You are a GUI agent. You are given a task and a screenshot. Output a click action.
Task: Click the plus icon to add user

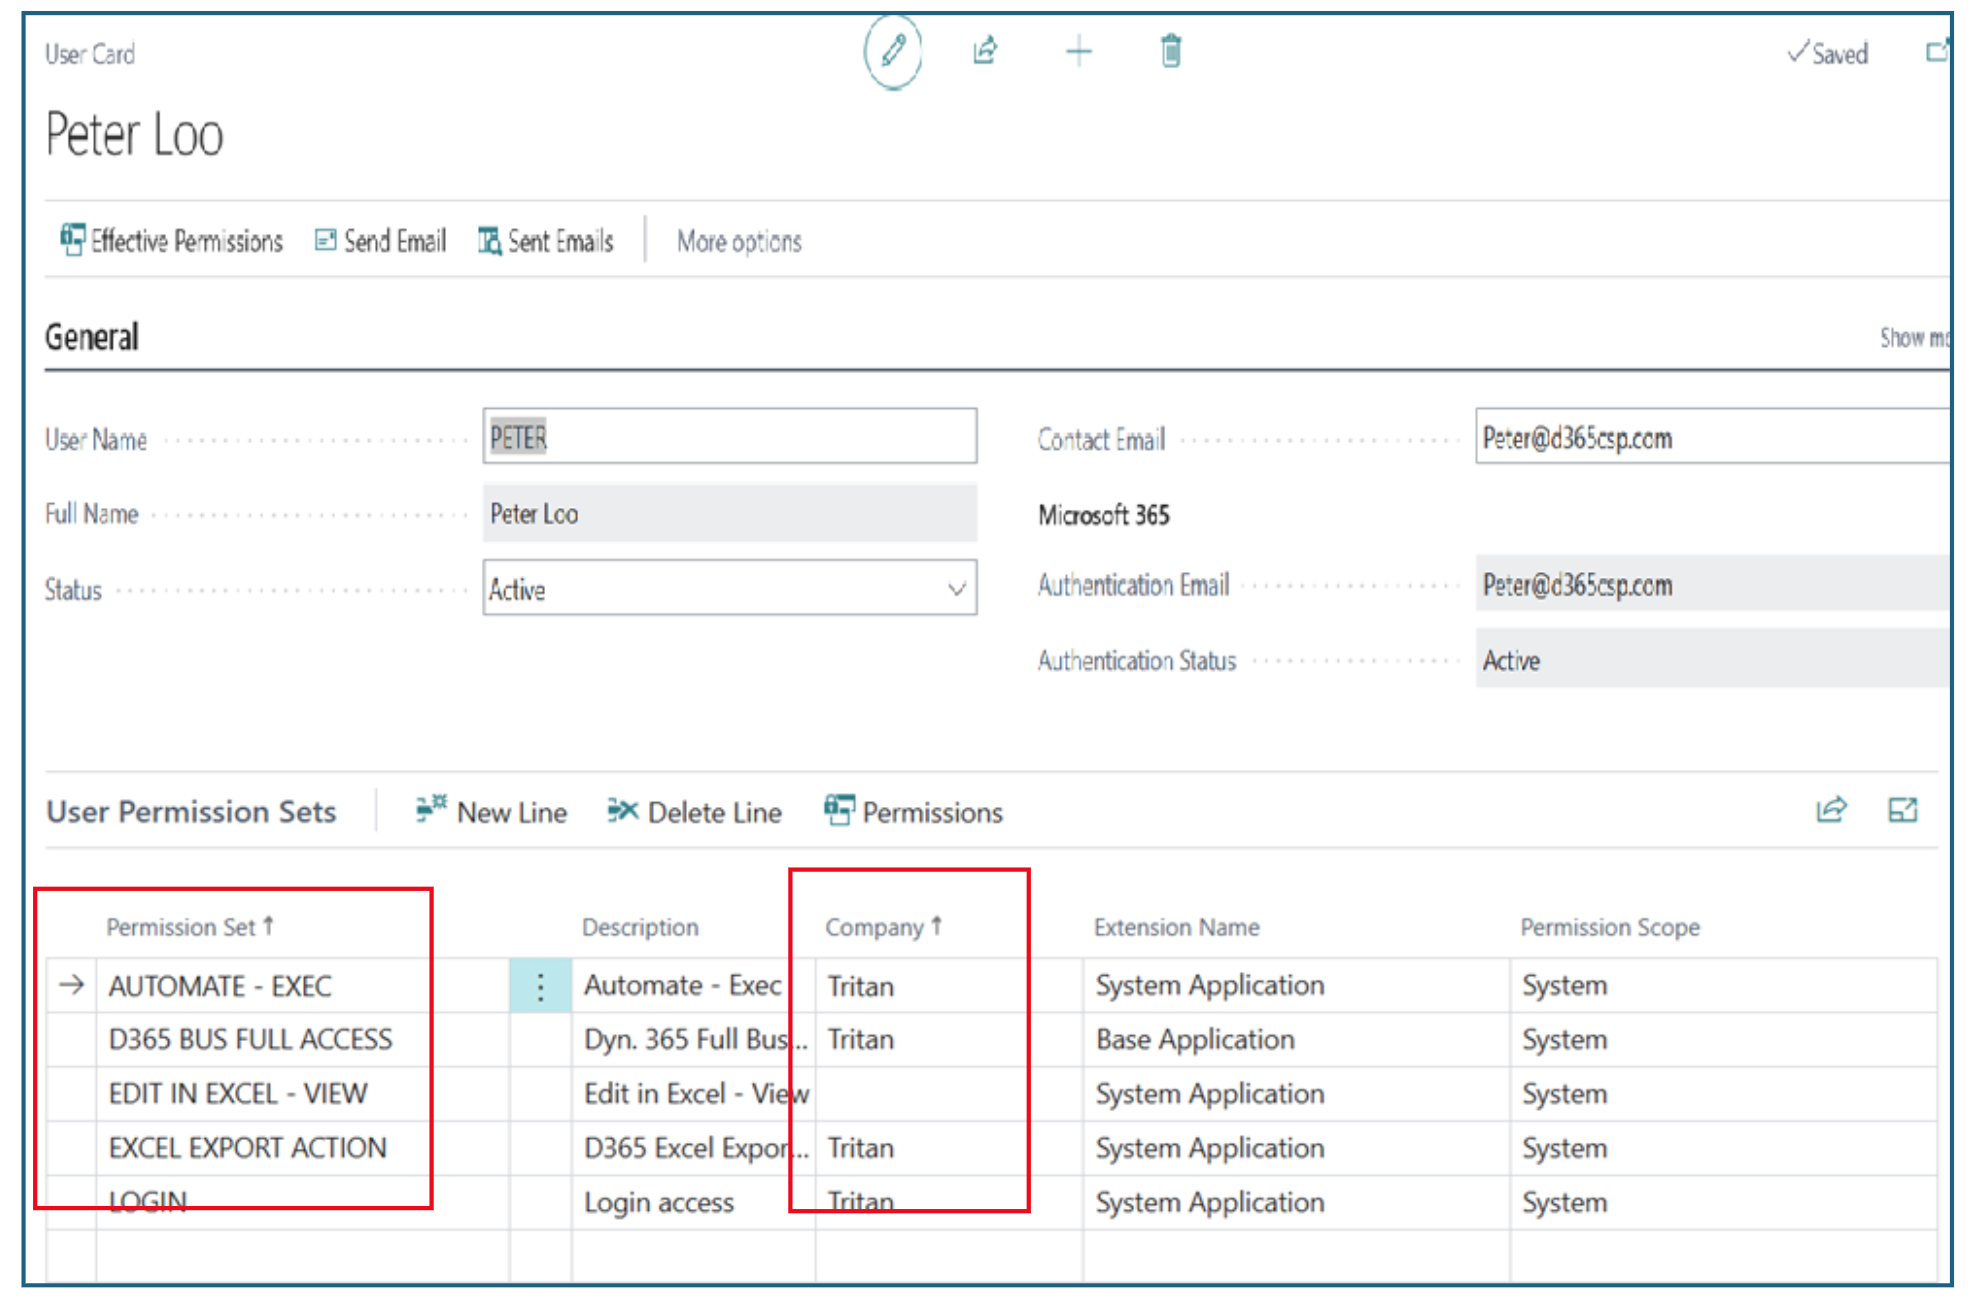pyautogui.click(x=1078, y=51)
